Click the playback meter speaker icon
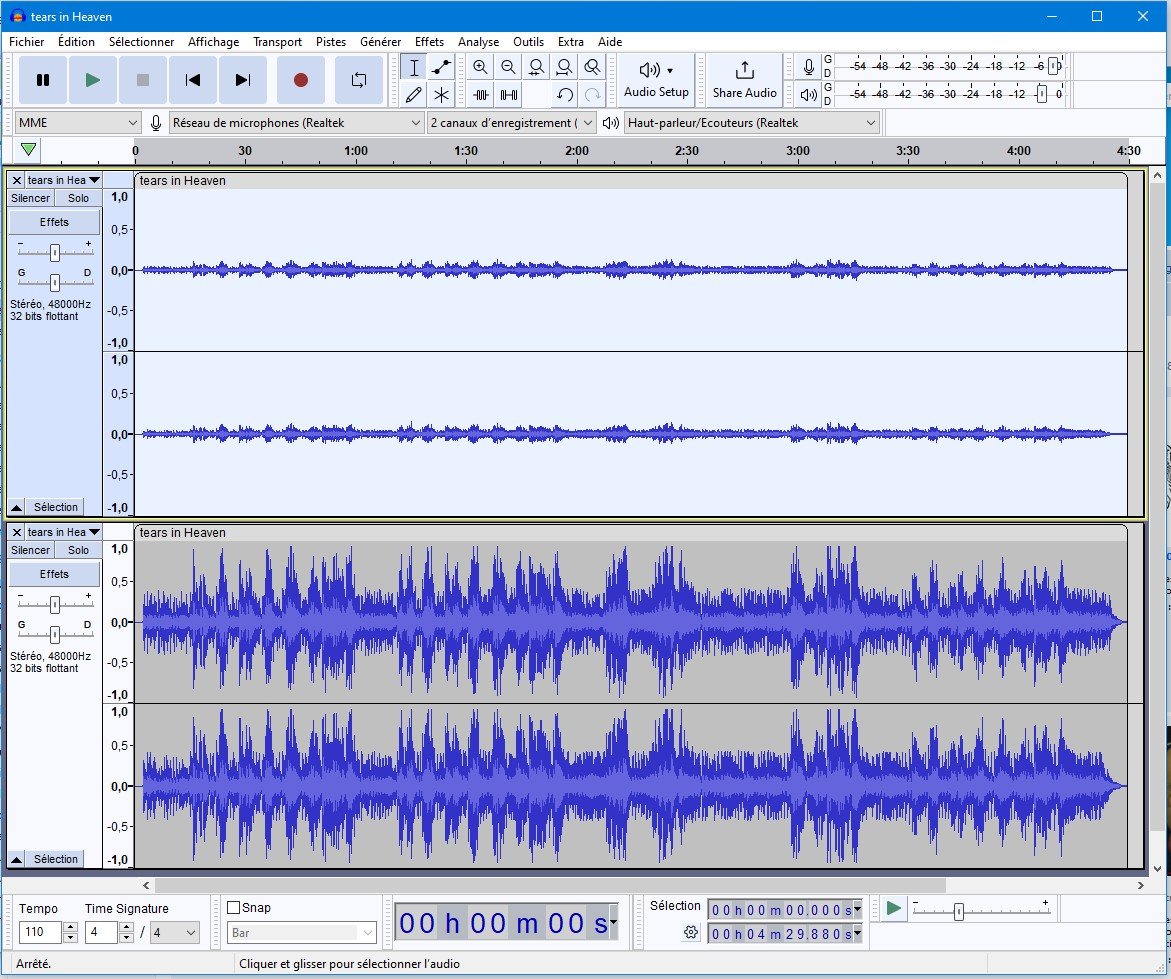This screenshot has height=979, width=1171. pyautogui.click(x=808, y=95)
